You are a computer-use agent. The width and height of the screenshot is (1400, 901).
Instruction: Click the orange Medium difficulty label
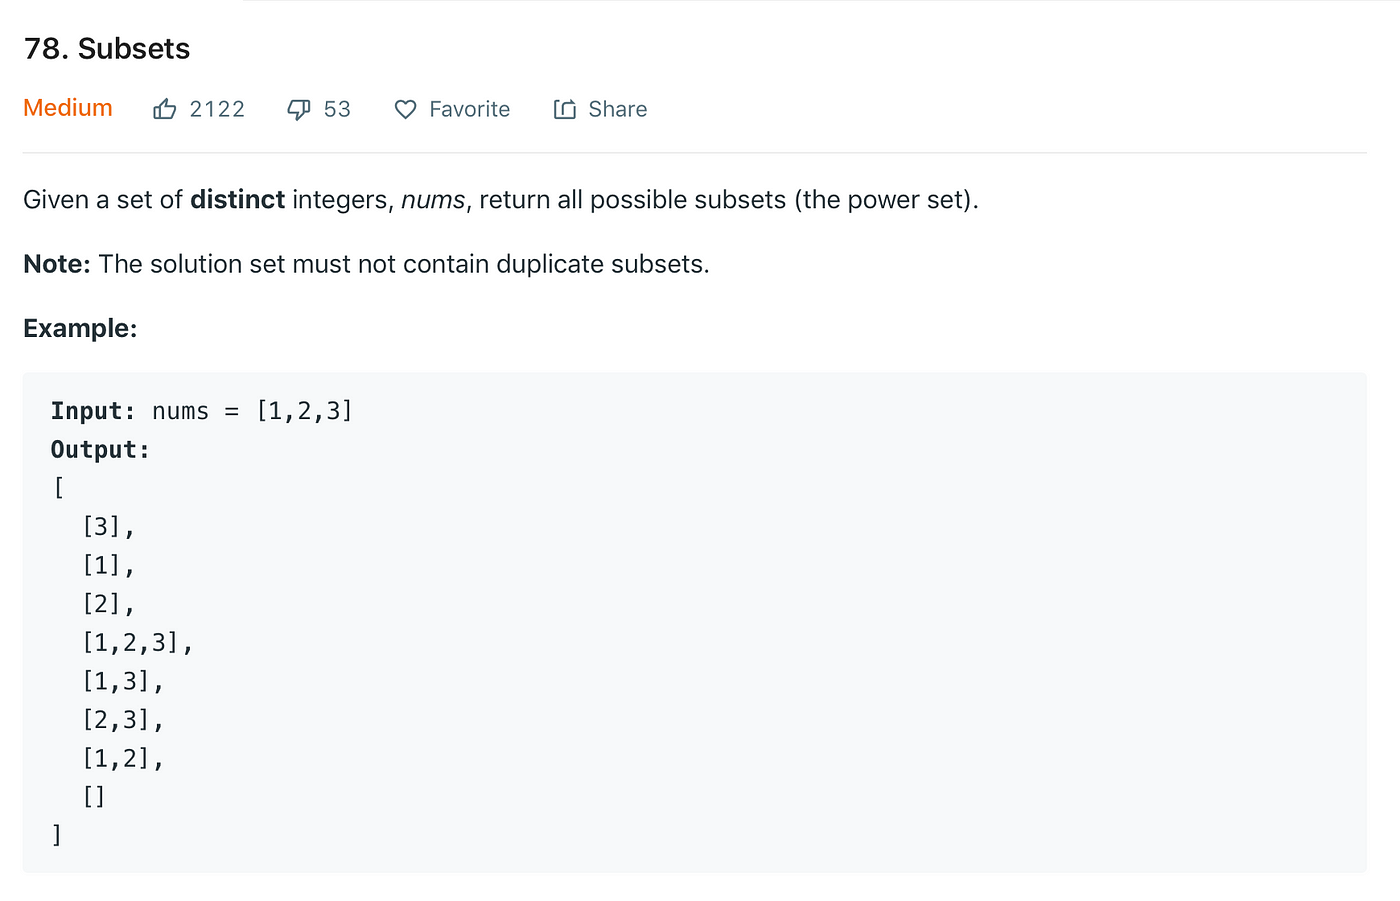pyautogui.click(x=68, y=108)
